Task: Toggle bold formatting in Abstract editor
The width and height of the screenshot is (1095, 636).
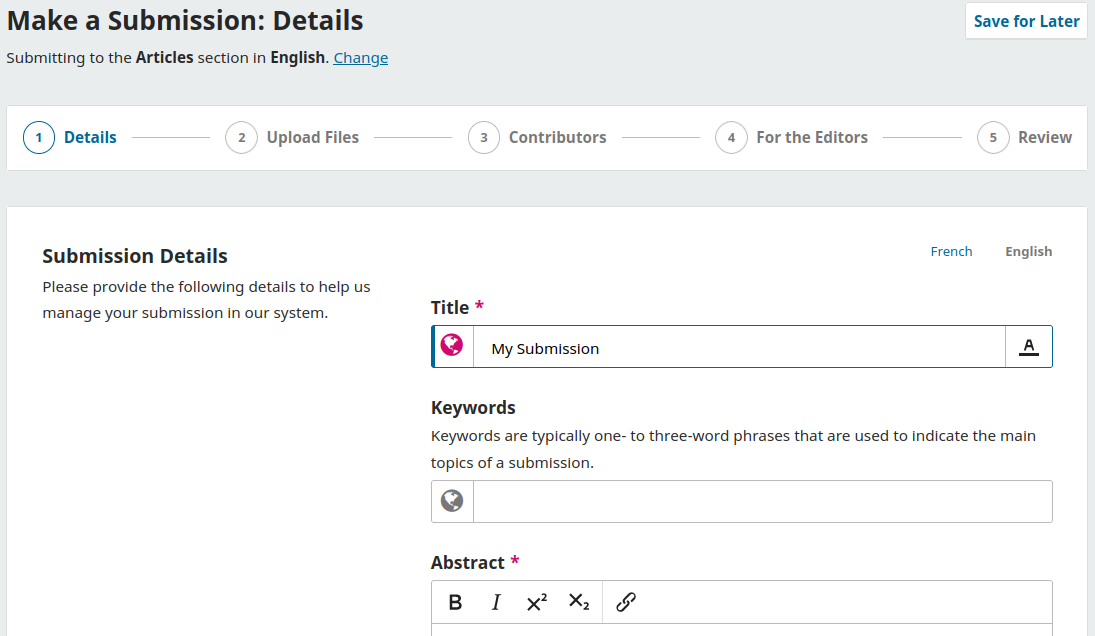Action: [x=455, y=602]
